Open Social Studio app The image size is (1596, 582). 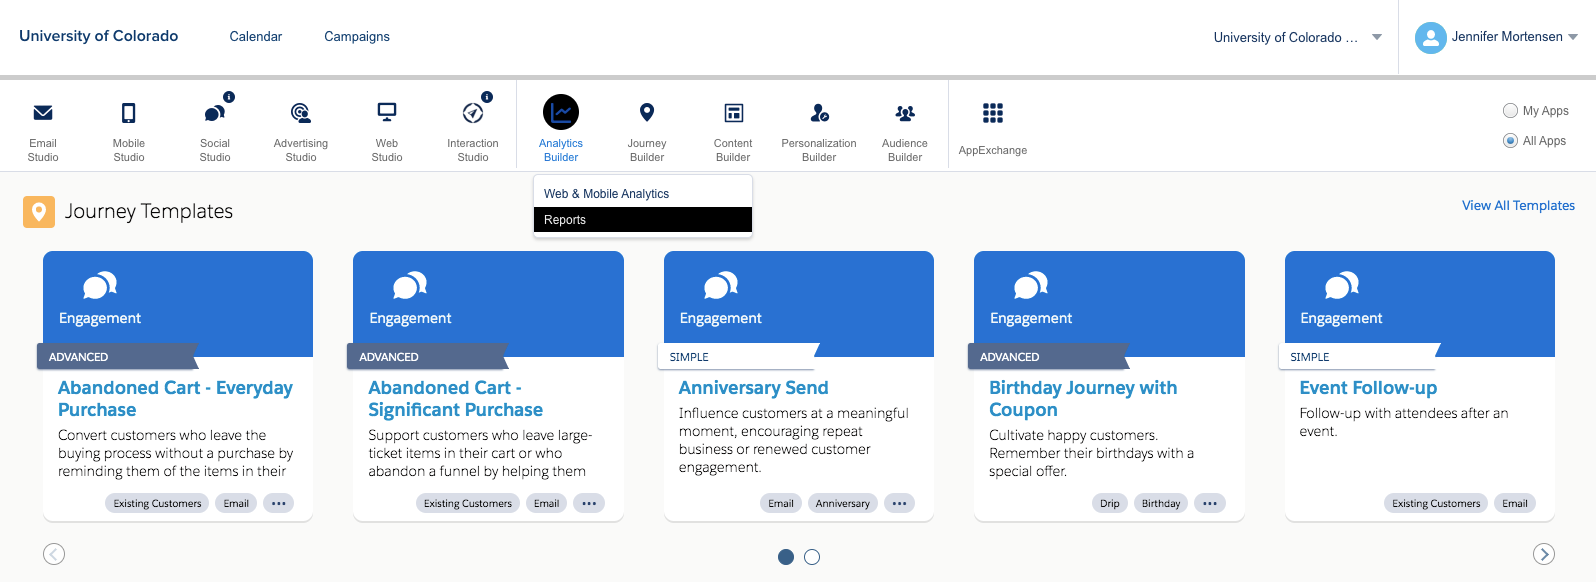click(215, 130)
